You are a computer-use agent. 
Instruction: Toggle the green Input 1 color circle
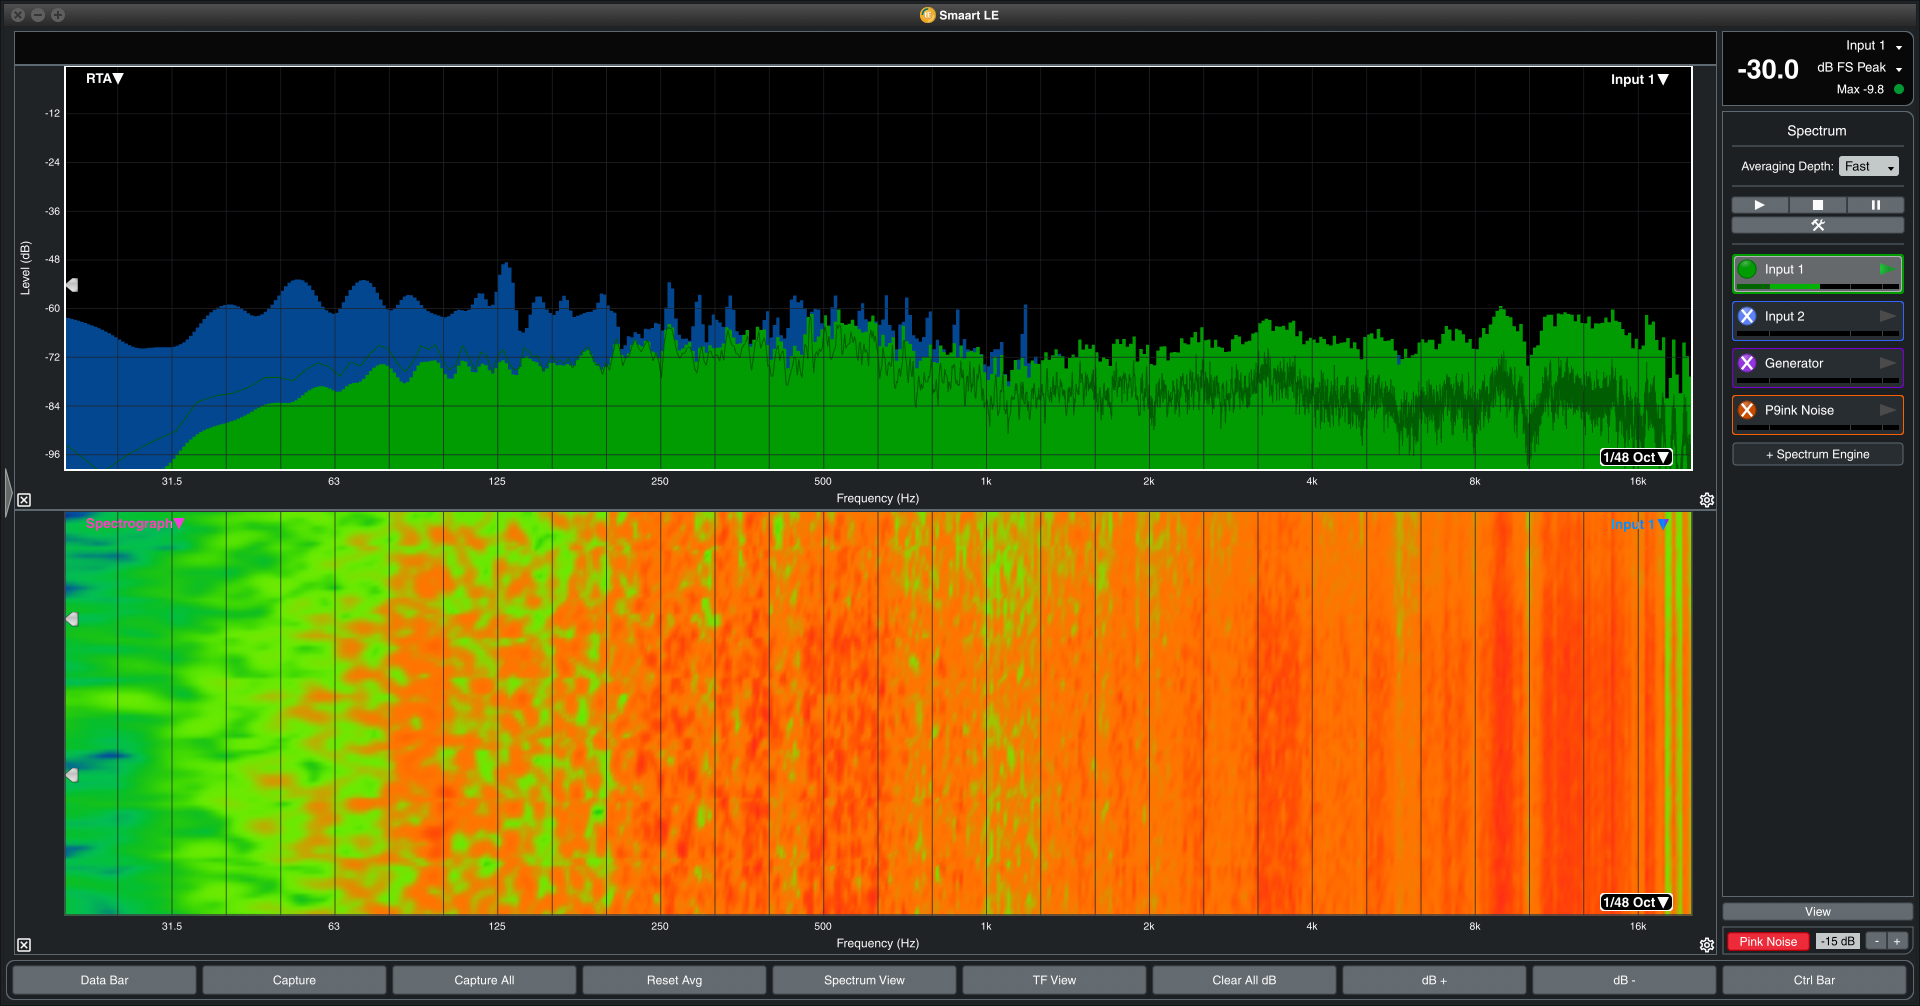tap(1747, 269)
